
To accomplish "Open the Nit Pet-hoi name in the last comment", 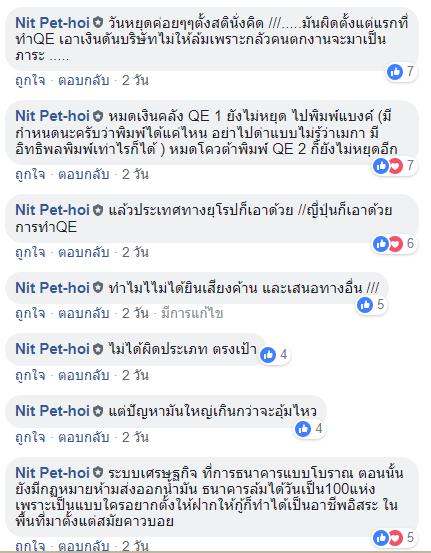I will (53, 473).
